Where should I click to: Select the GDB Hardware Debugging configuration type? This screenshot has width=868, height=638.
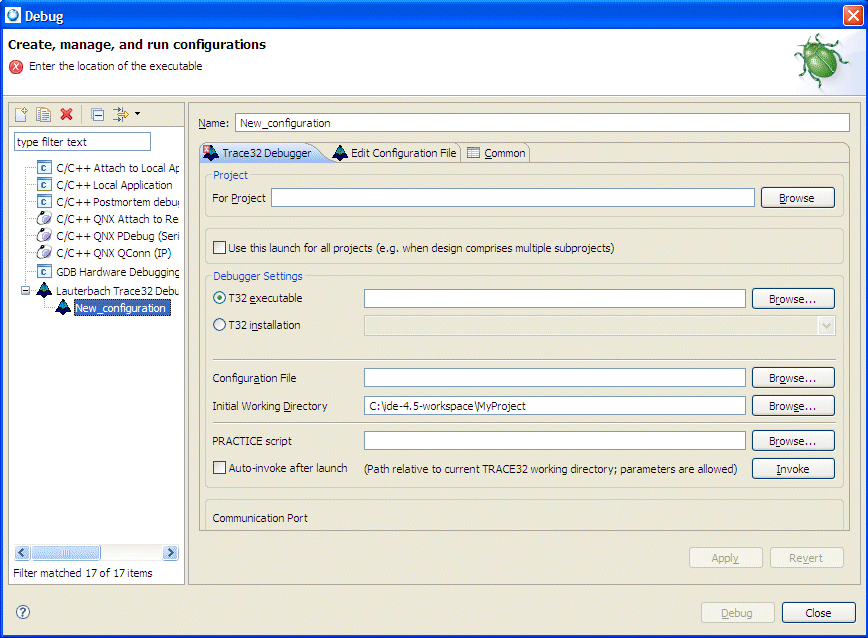coord(114,271)
